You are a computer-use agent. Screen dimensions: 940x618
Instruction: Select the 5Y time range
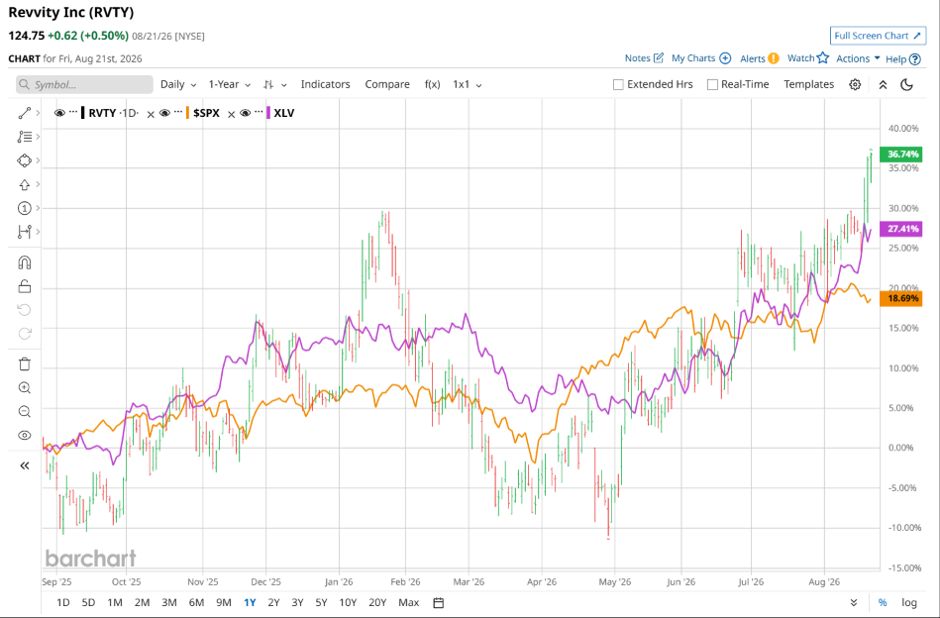click(x=321, y=602)
